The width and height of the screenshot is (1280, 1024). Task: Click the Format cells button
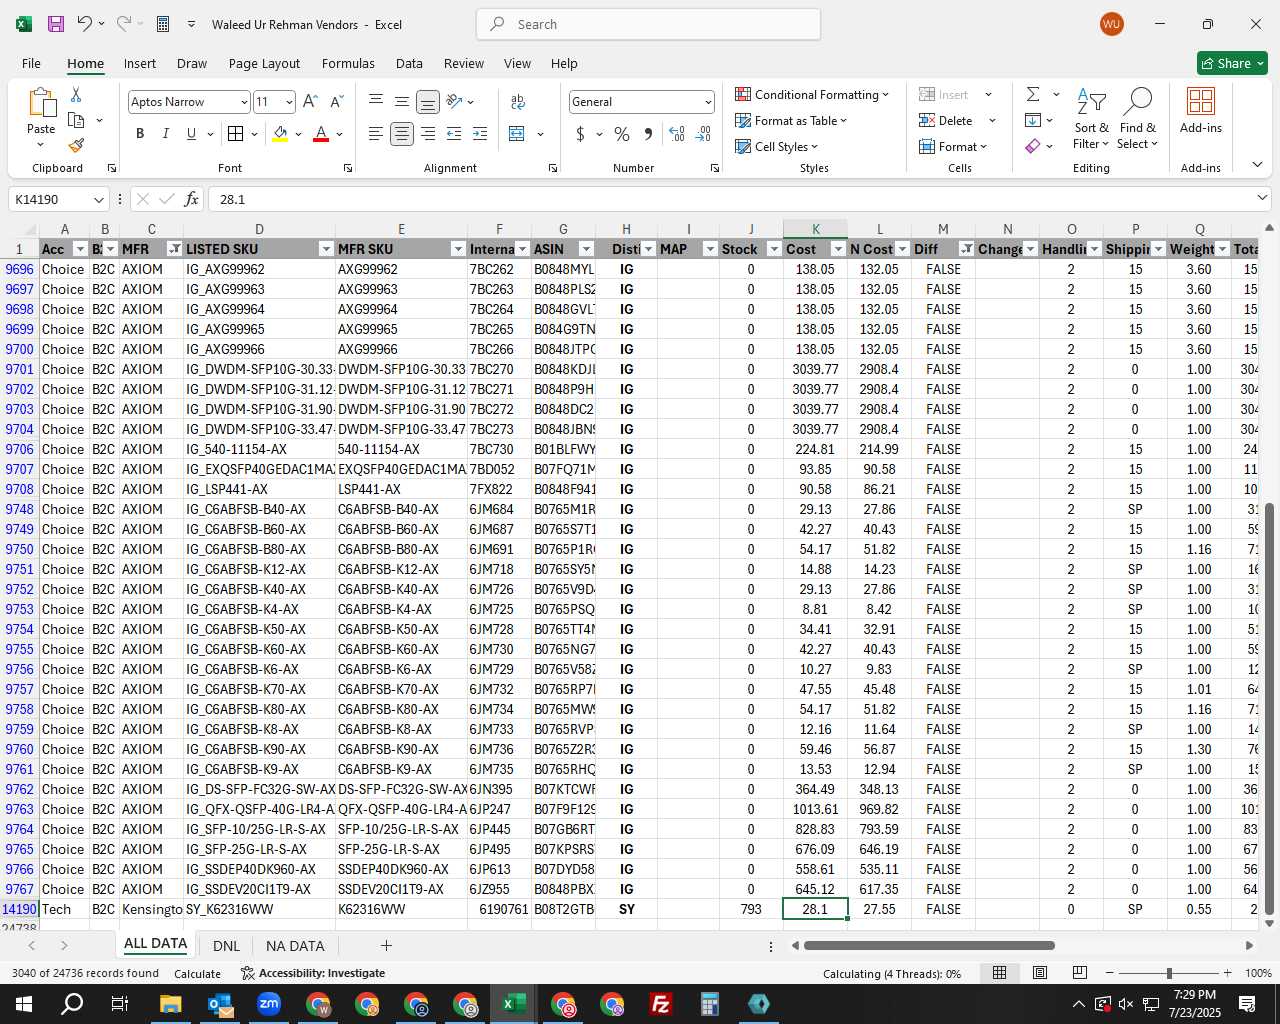pyautogui.click(x=953, y=146)
